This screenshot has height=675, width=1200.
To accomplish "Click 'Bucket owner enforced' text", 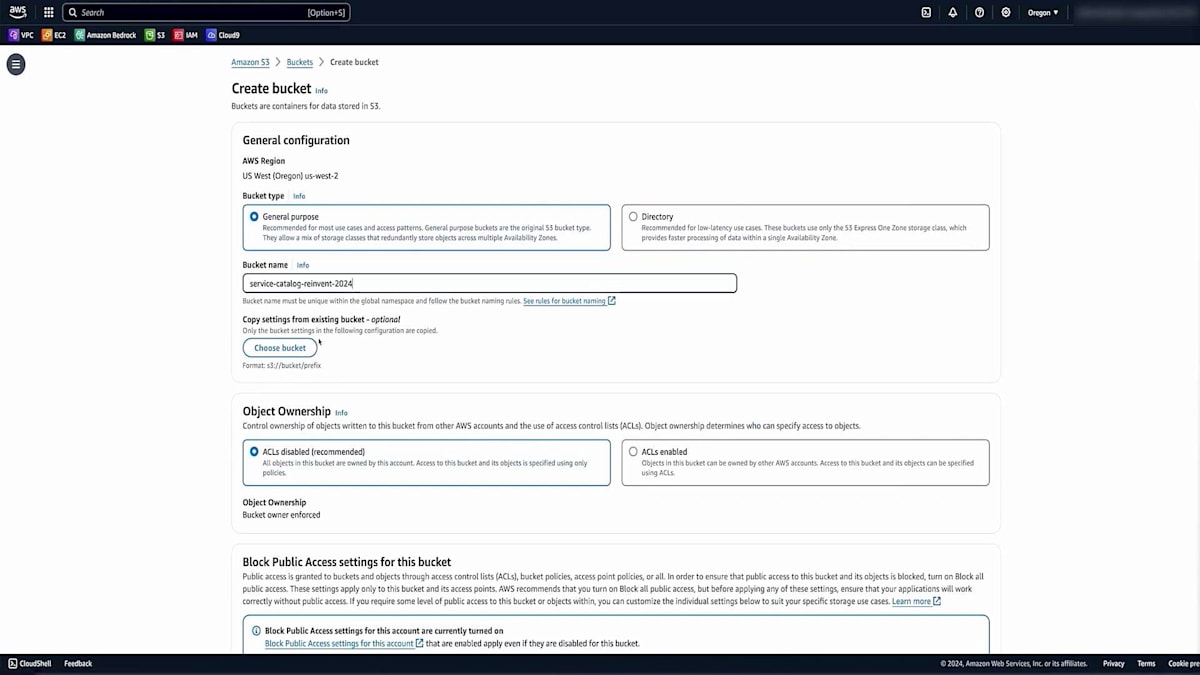I will (281, 515).
